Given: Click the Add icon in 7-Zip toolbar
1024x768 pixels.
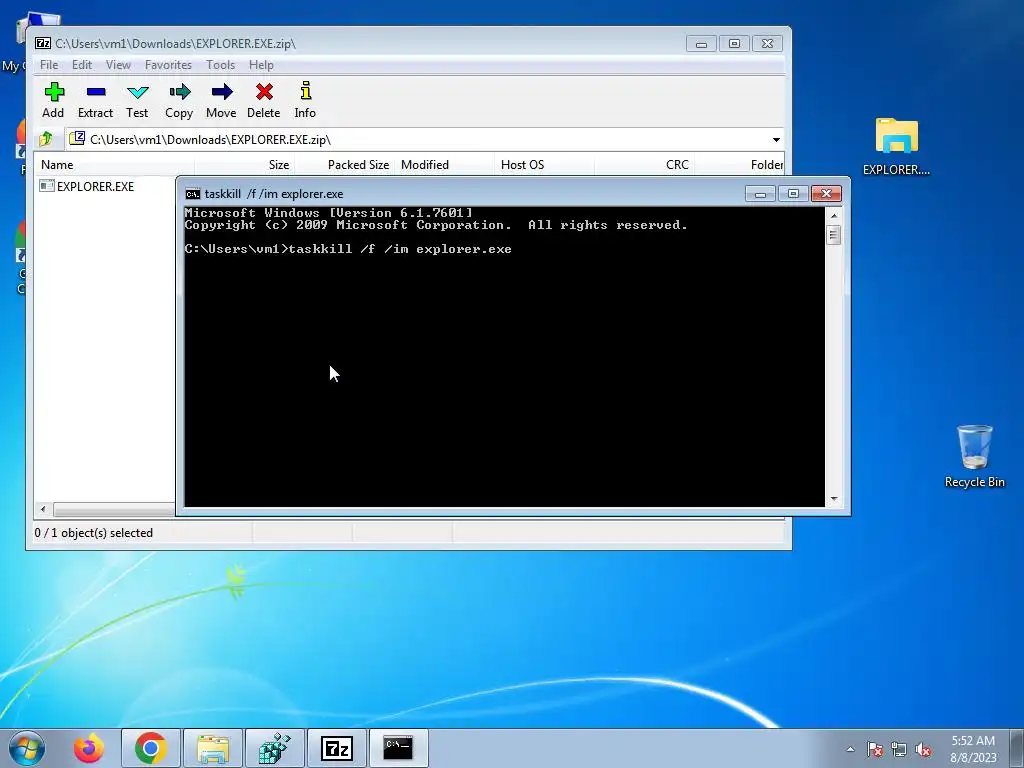Looking at the screenshot, I should [54, 100].
